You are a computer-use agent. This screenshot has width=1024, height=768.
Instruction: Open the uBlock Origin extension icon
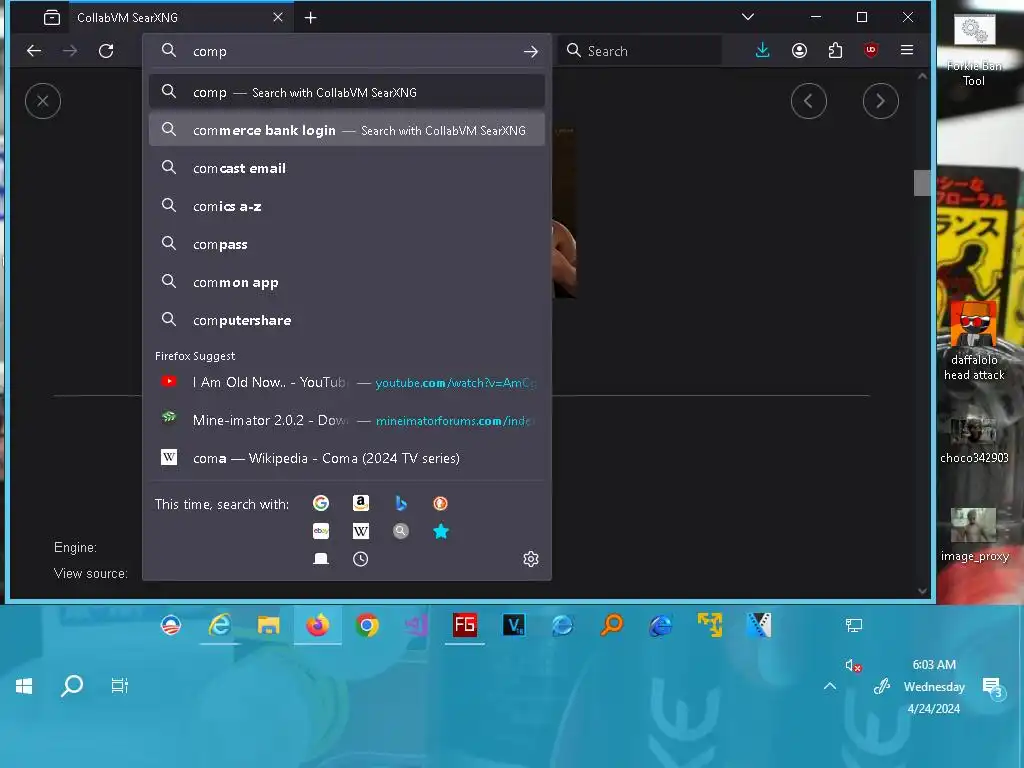[871, 50]
